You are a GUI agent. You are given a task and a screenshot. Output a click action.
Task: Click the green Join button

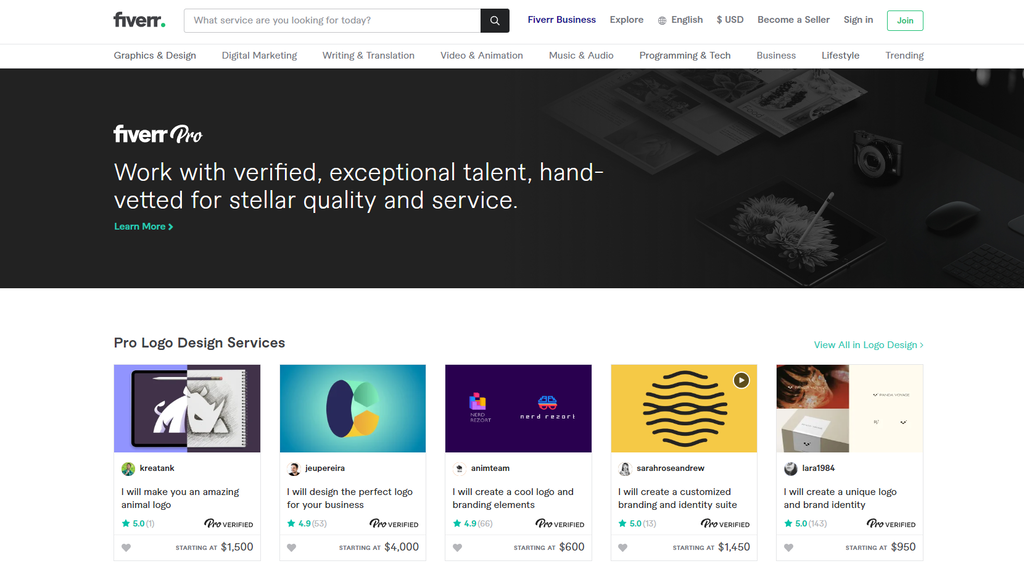point(905,20)
